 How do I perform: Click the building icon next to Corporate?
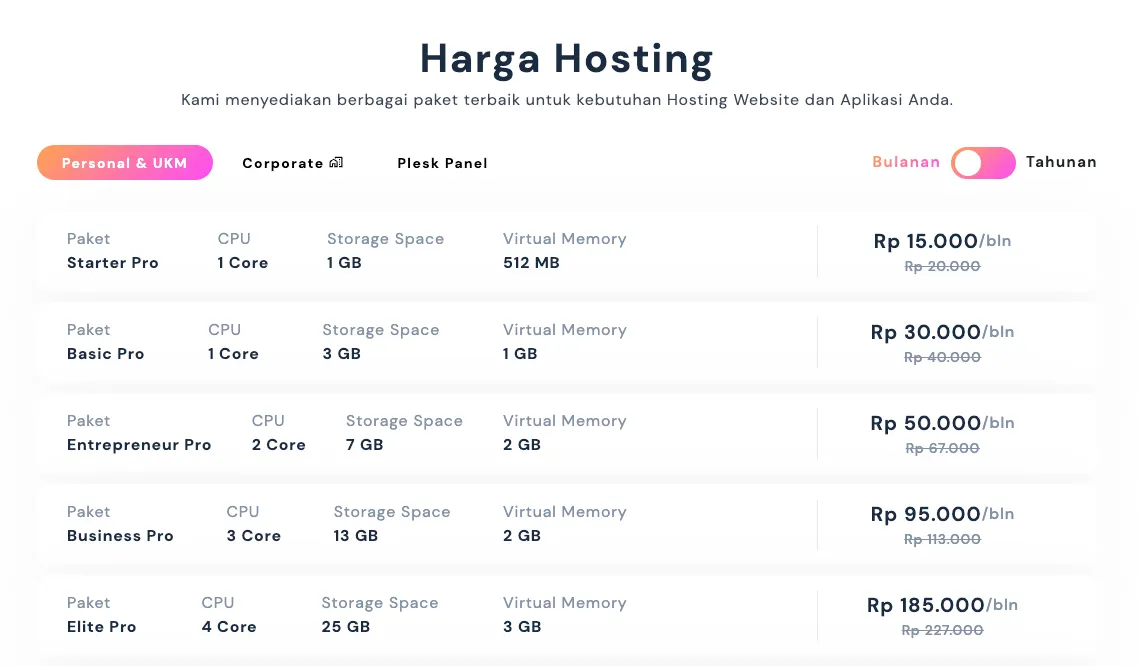(x=336, y=163)
